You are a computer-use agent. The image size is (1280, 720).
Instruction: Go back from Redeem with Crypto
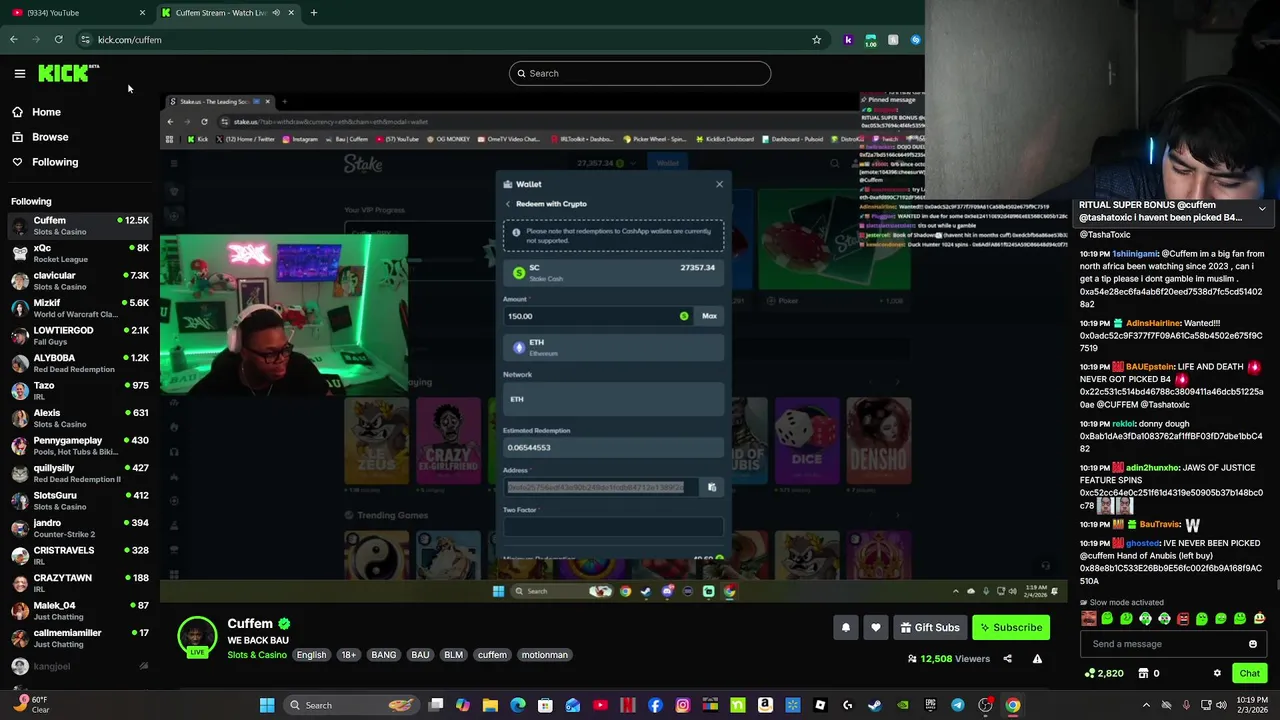tap(507, 204)
